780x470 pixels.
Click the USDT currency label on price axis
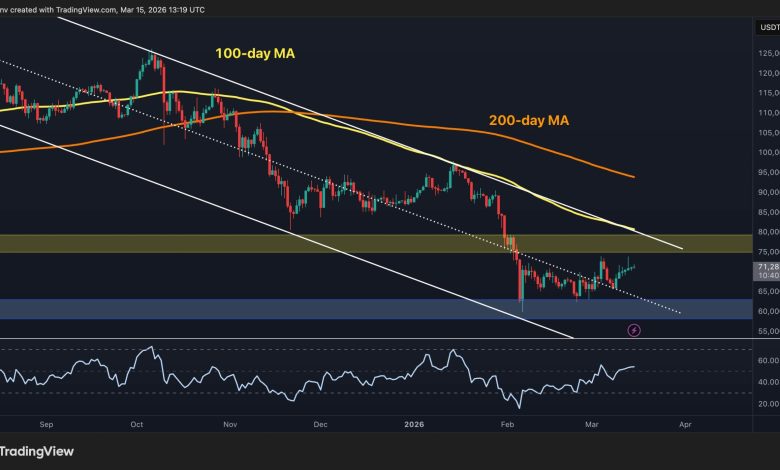pos(765,29)
